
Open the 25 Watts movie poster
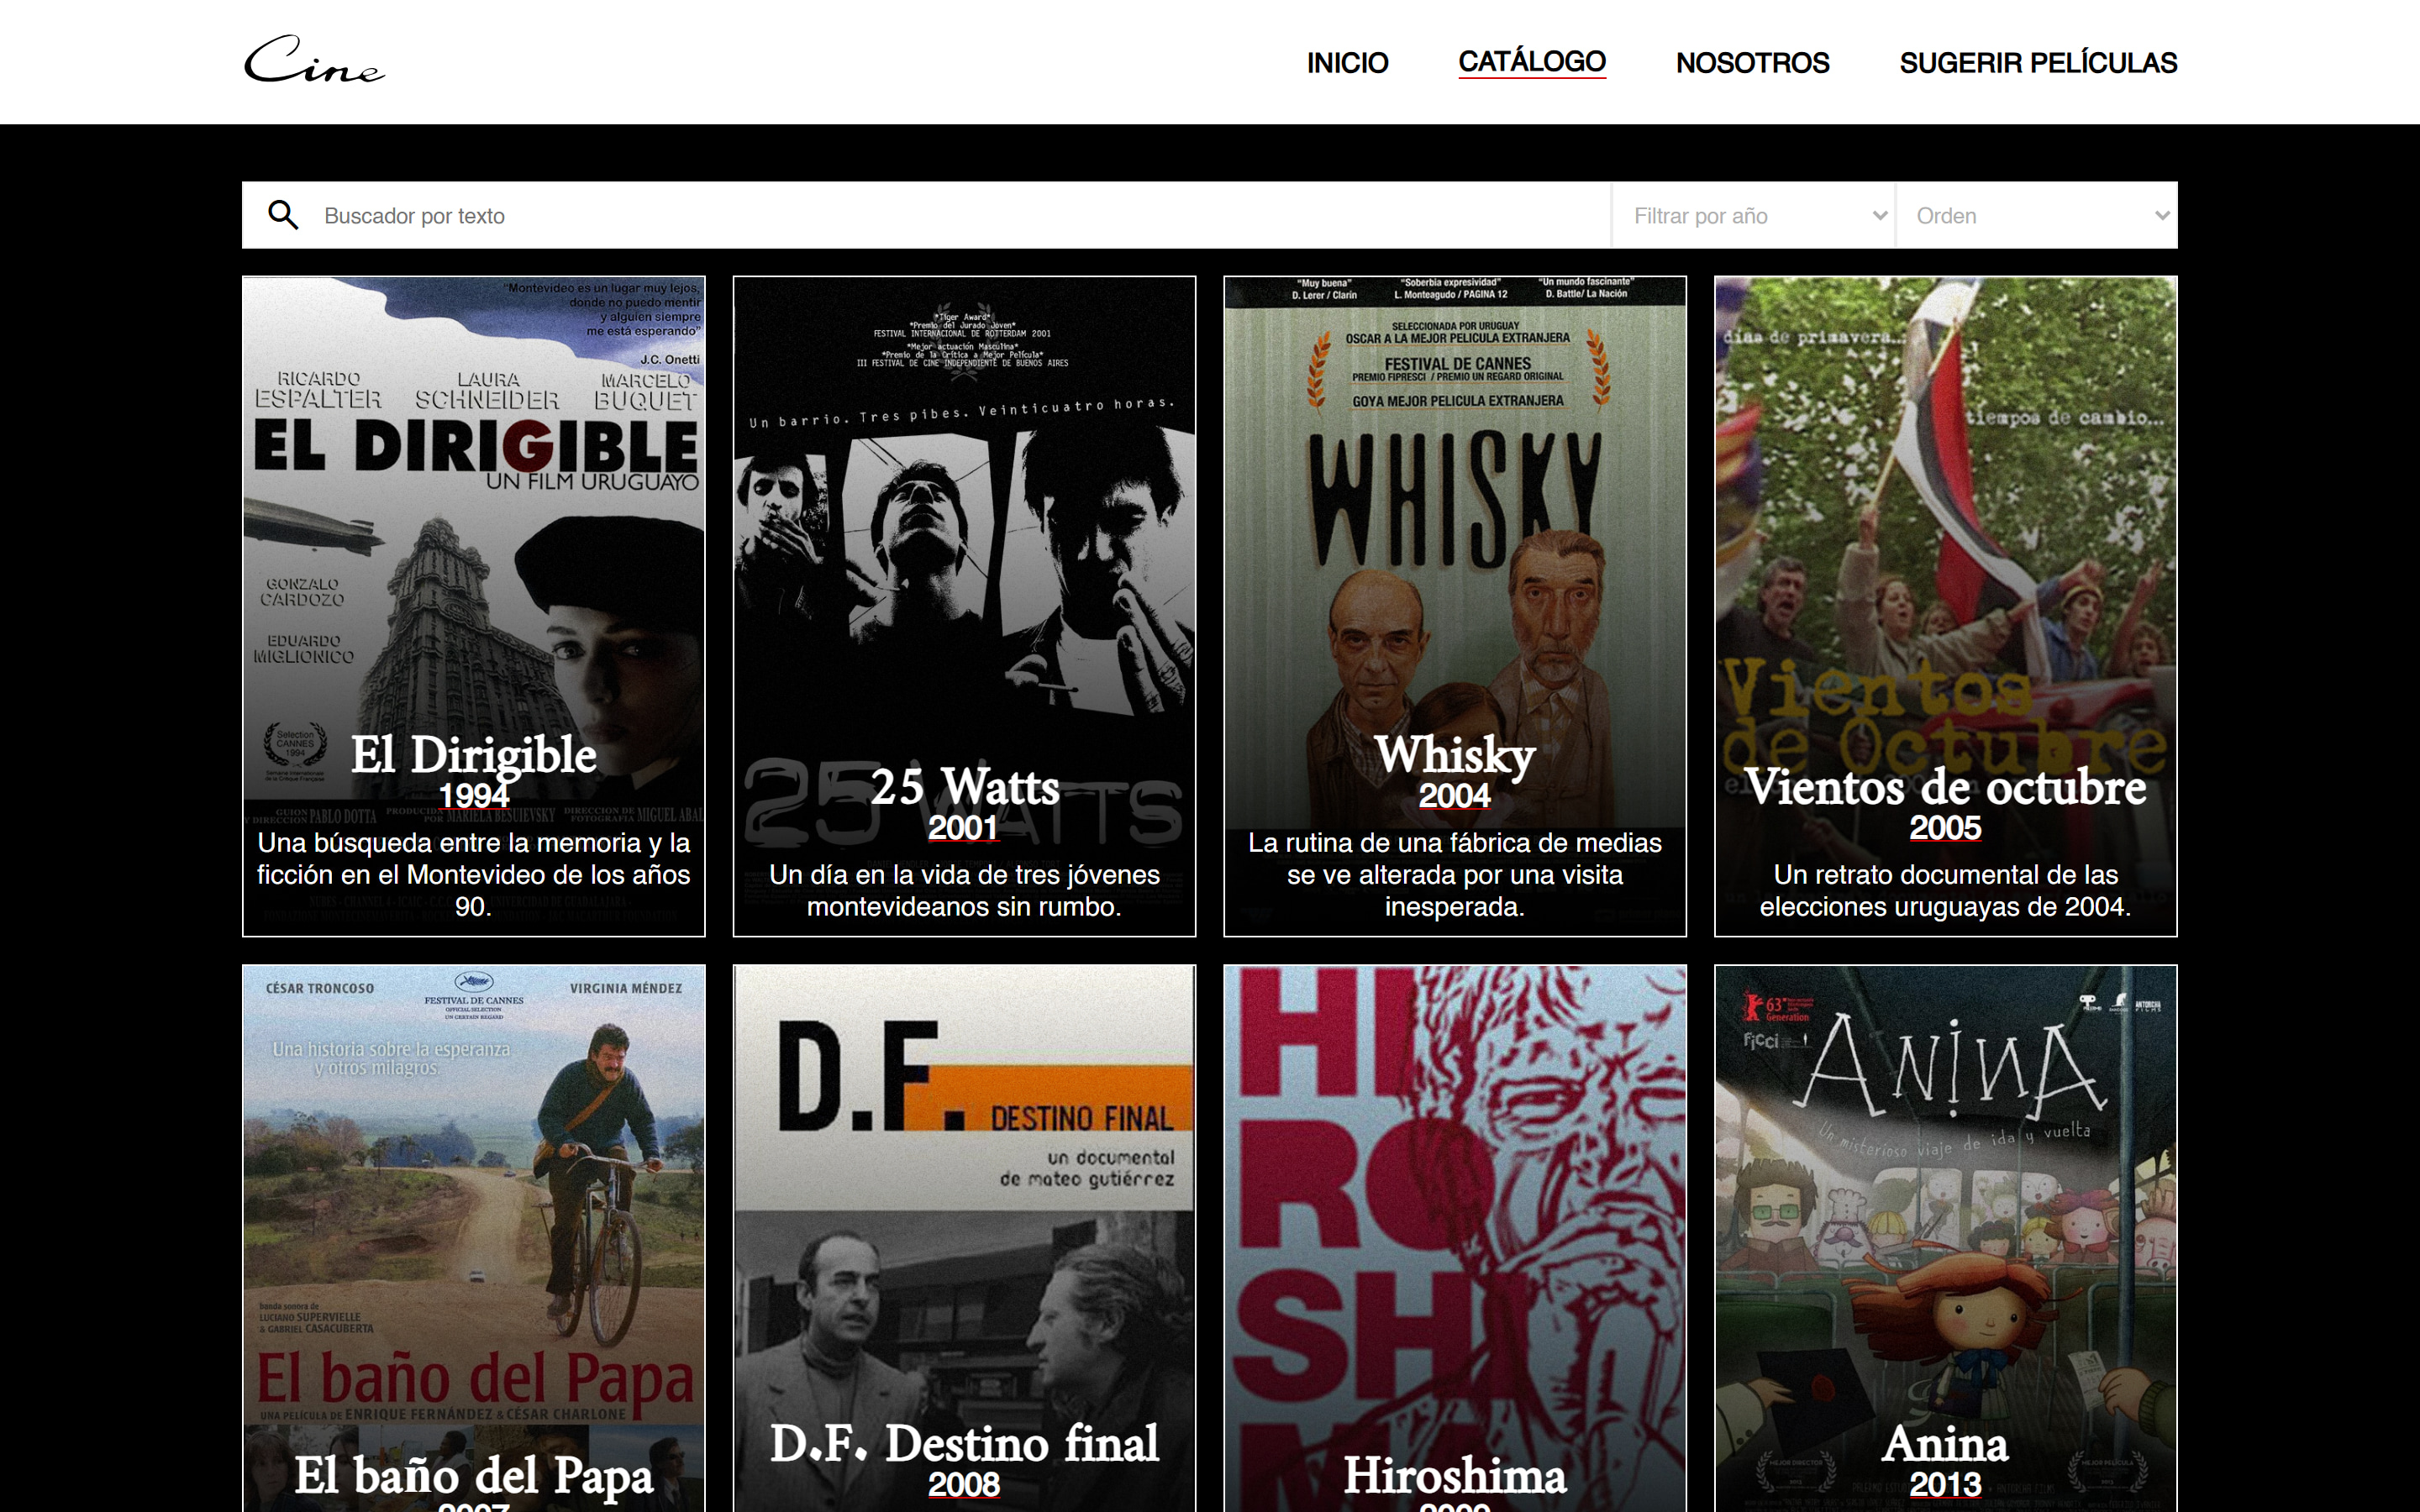click(964, 606)
